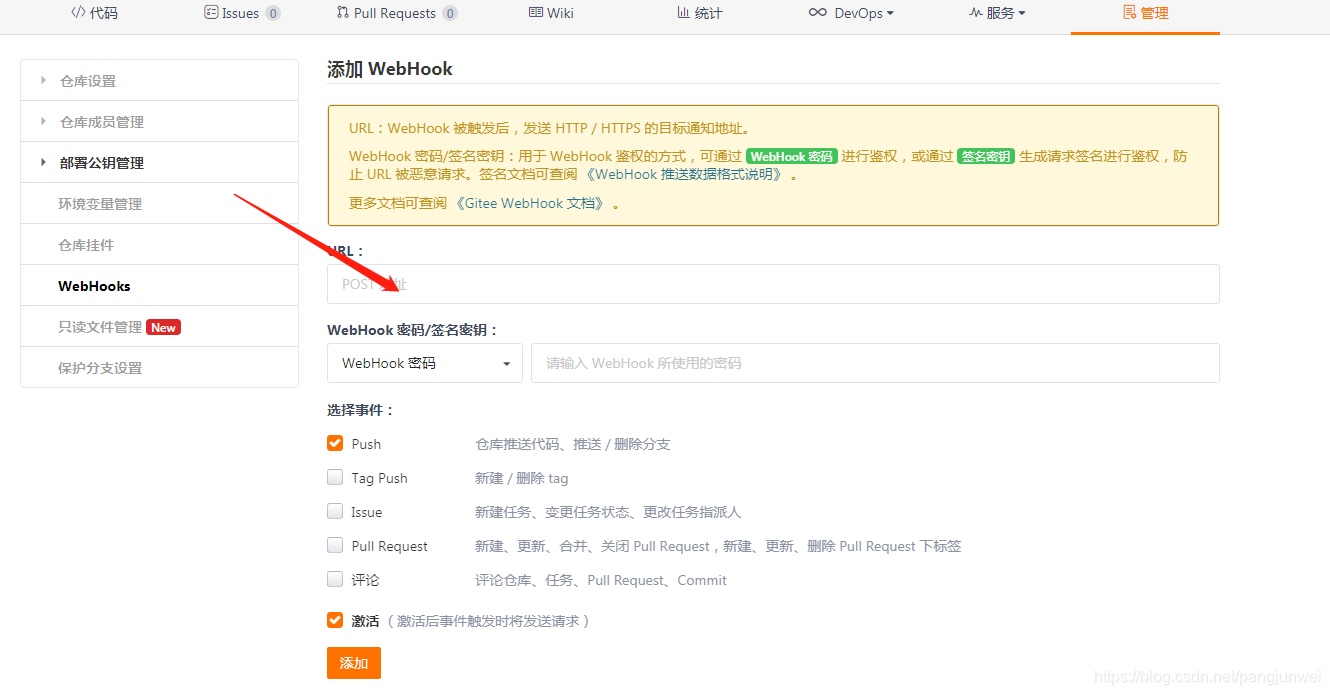Expand the 仓库设置 sidebar section
Screen dimensions: 1330x695
pos(160,80)
